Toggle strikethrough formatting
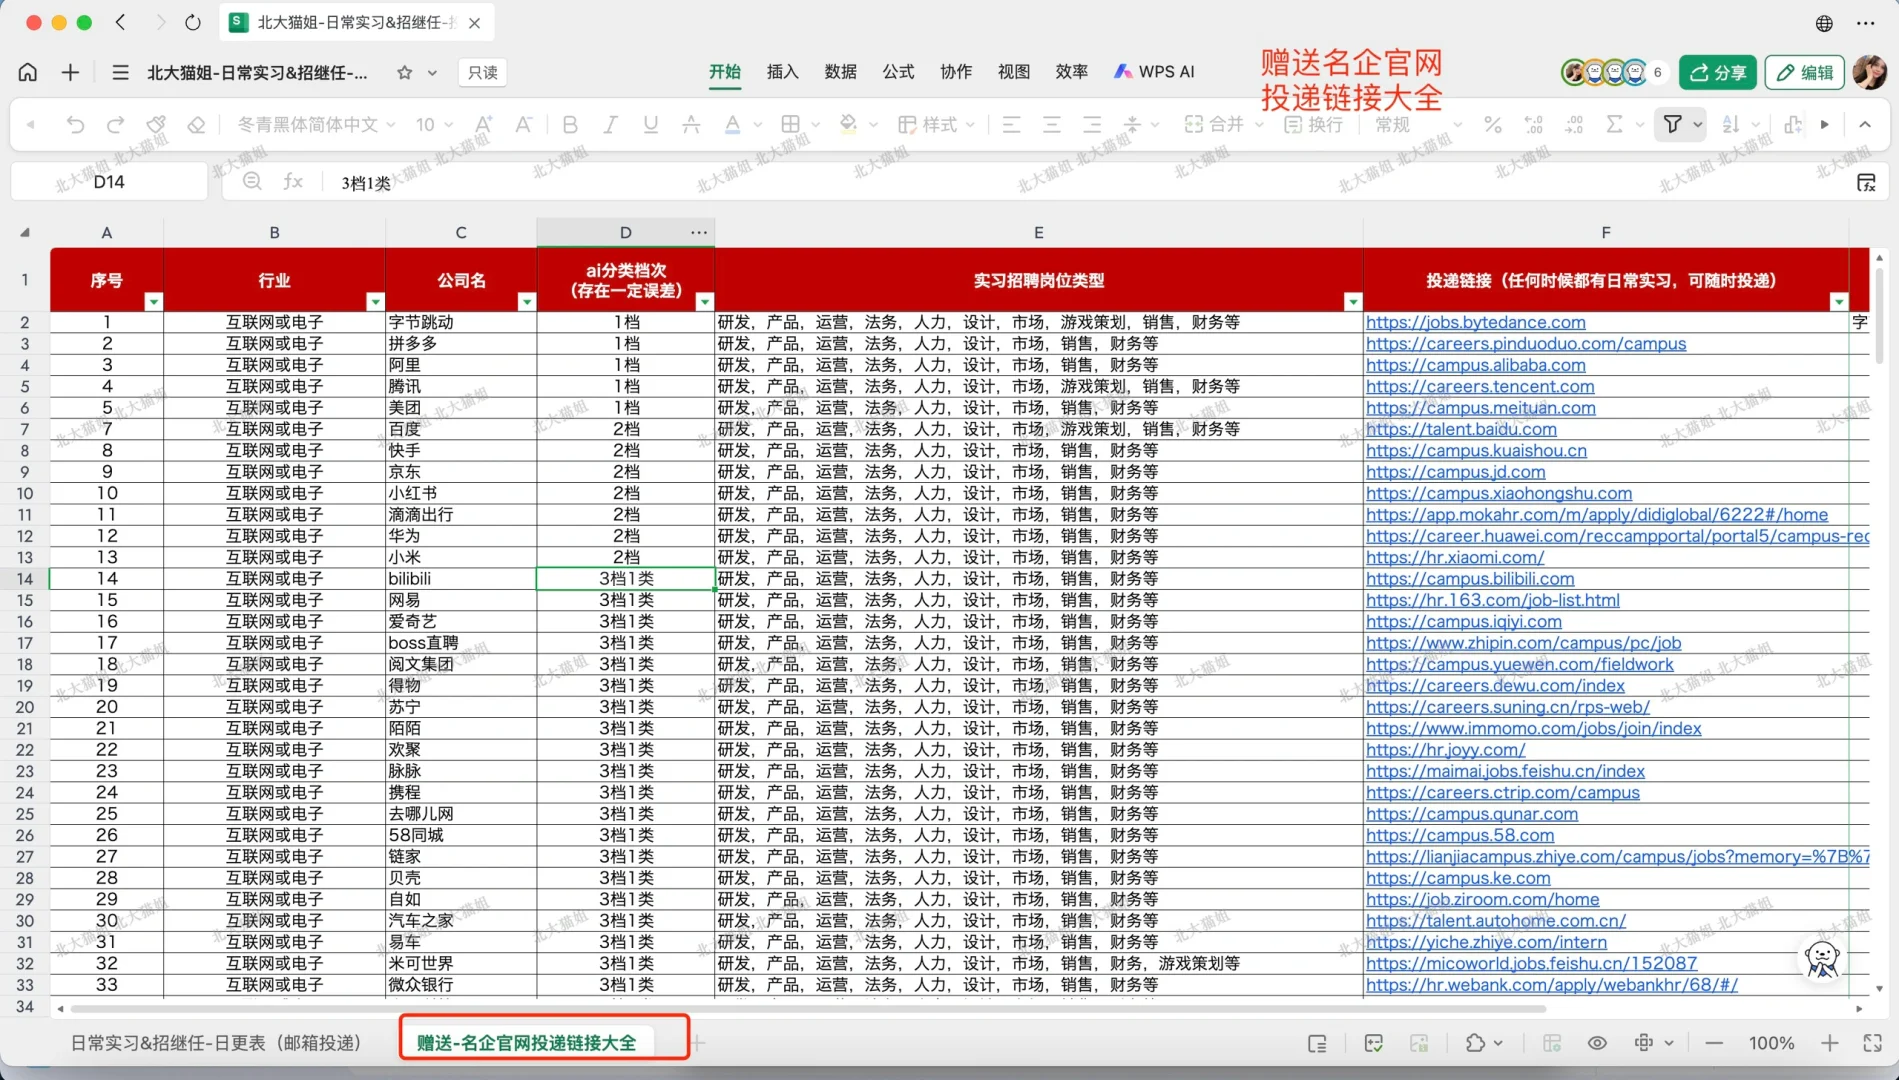The height and width of the screenshot is (1080, 1899). click(691, 124)
